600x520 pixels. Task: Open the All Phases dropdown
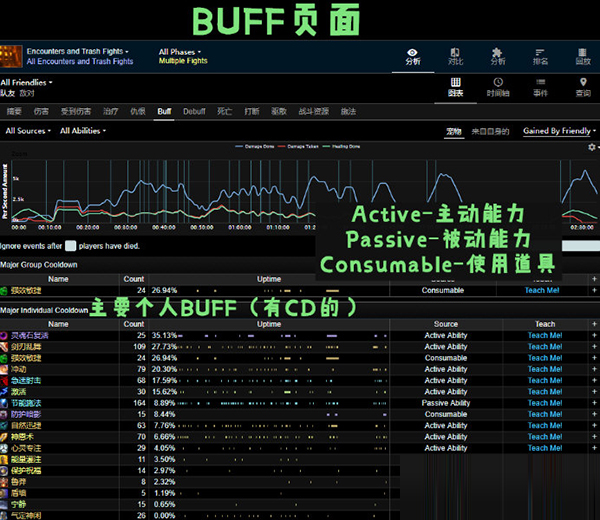point(179,51)
